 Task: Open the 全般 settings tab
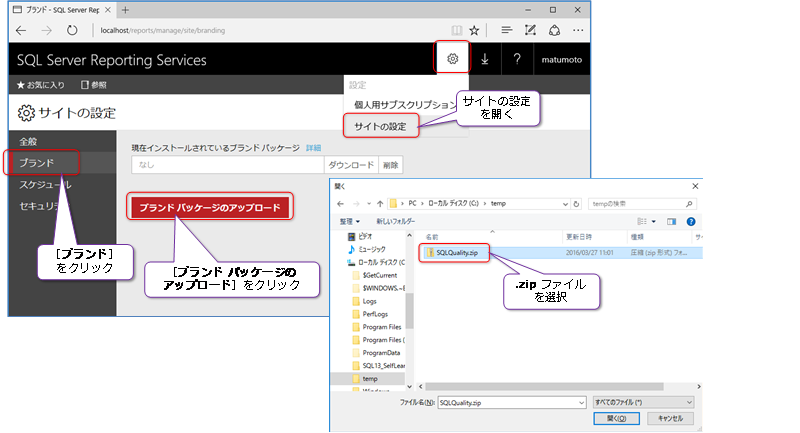[28, 142]
